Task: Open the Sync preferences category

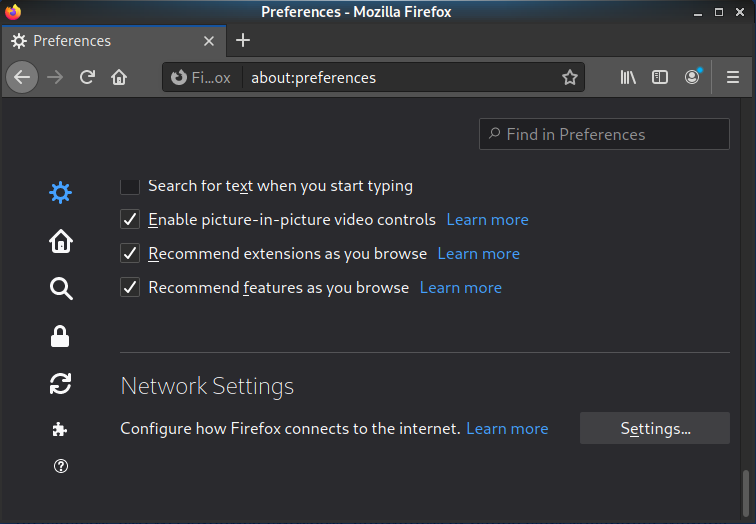Action: (x=61, y=383)
